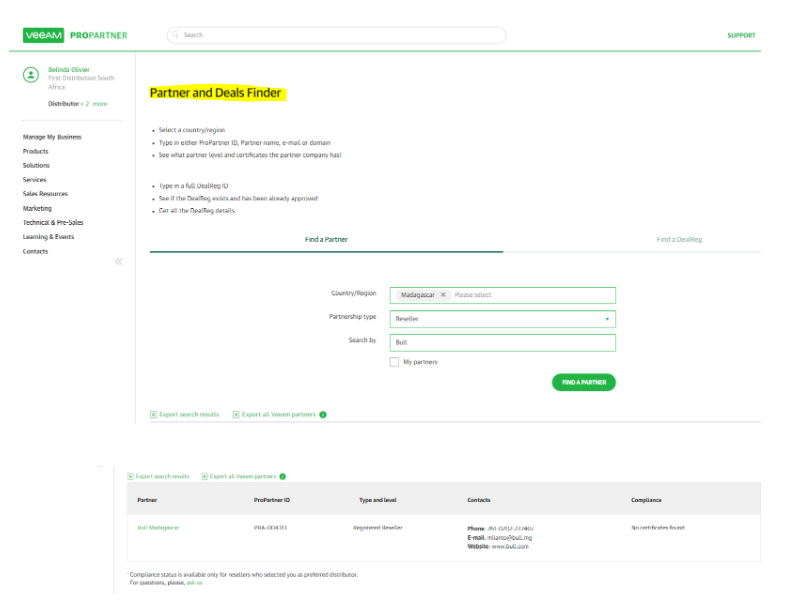Viewport: 789px width, 601px height.
Task: Open Technical & Pre-Sales menu item
Action: click(53, 222)
